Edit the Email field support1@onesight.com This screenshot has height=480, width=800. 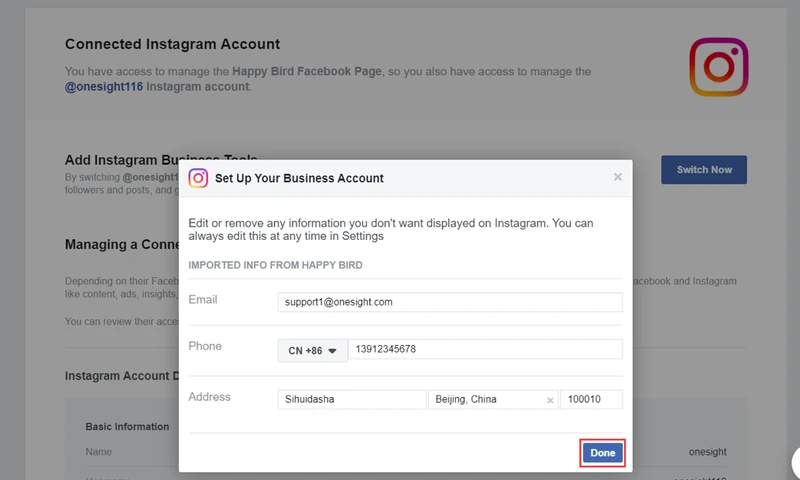point(450,302)
